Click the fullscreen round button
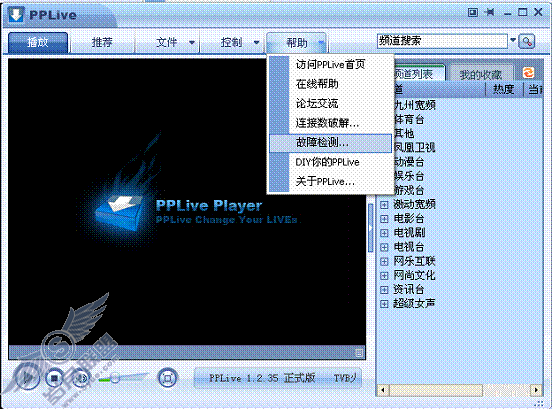Viewport: 552px width, 409px height. click(x=167, y=378)
